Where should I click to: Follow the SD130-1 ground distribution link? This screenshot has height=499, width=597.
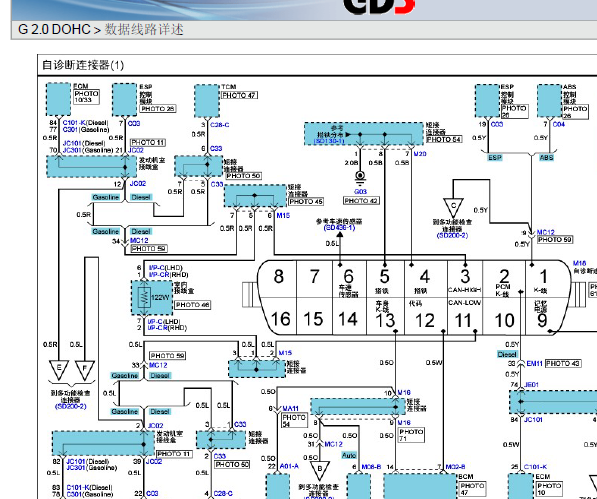pyautogui.click(x=329, y=141)
